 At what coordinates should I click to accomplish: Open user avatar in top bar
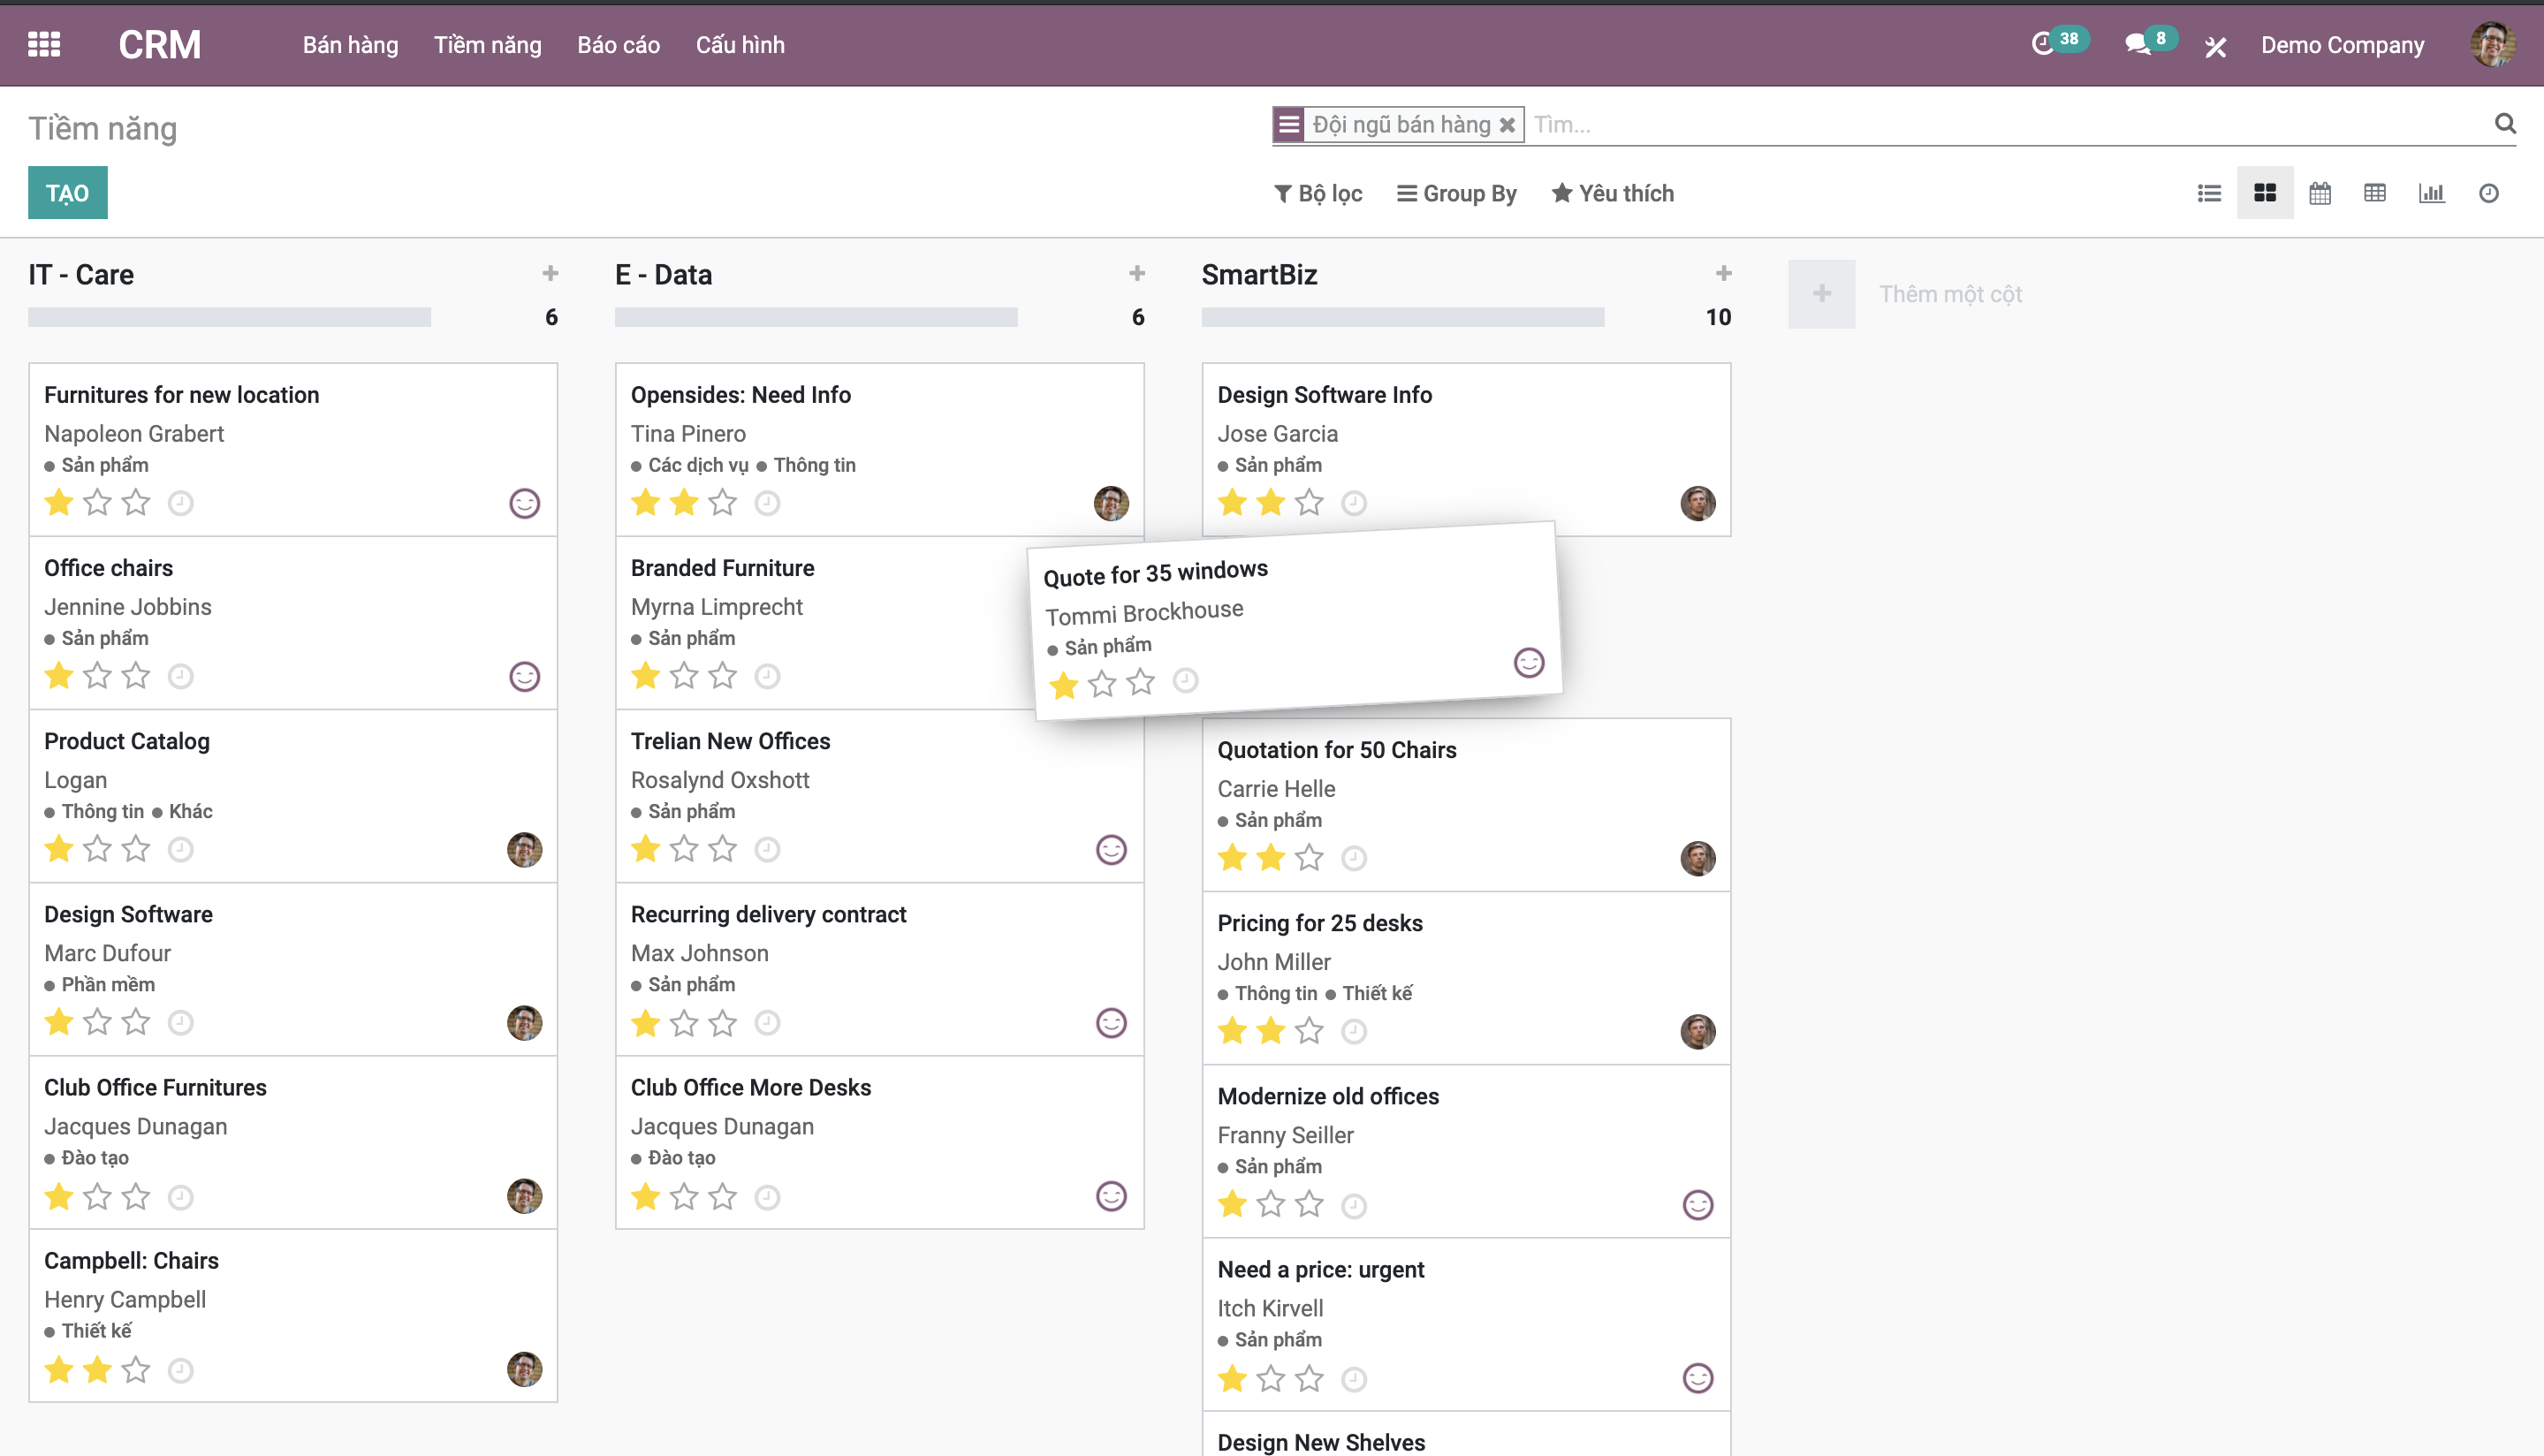(x=2492, y=44)
